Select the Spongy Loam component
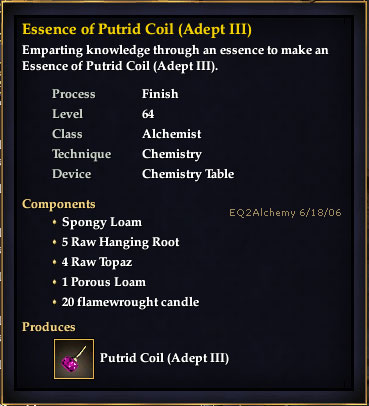Viewport: 369px width, 406px height. (x=102, y=222)
